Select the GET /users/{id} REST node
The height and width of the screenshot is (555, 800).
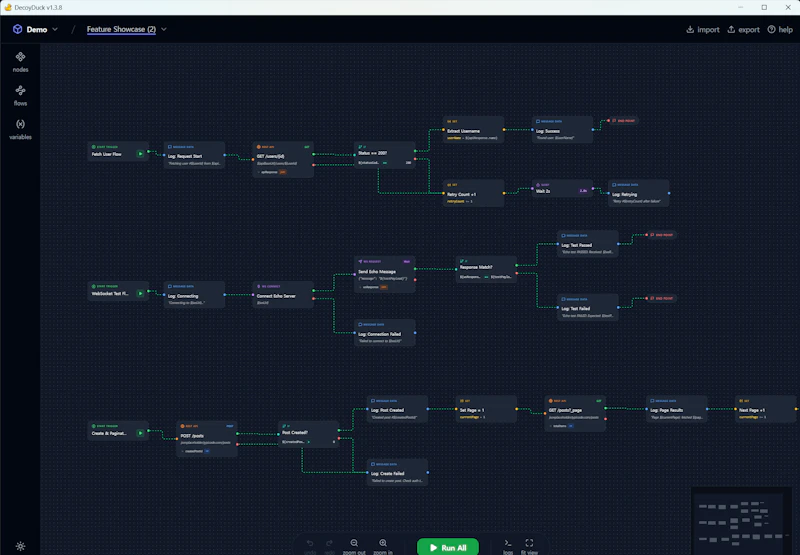pos(283,160)
